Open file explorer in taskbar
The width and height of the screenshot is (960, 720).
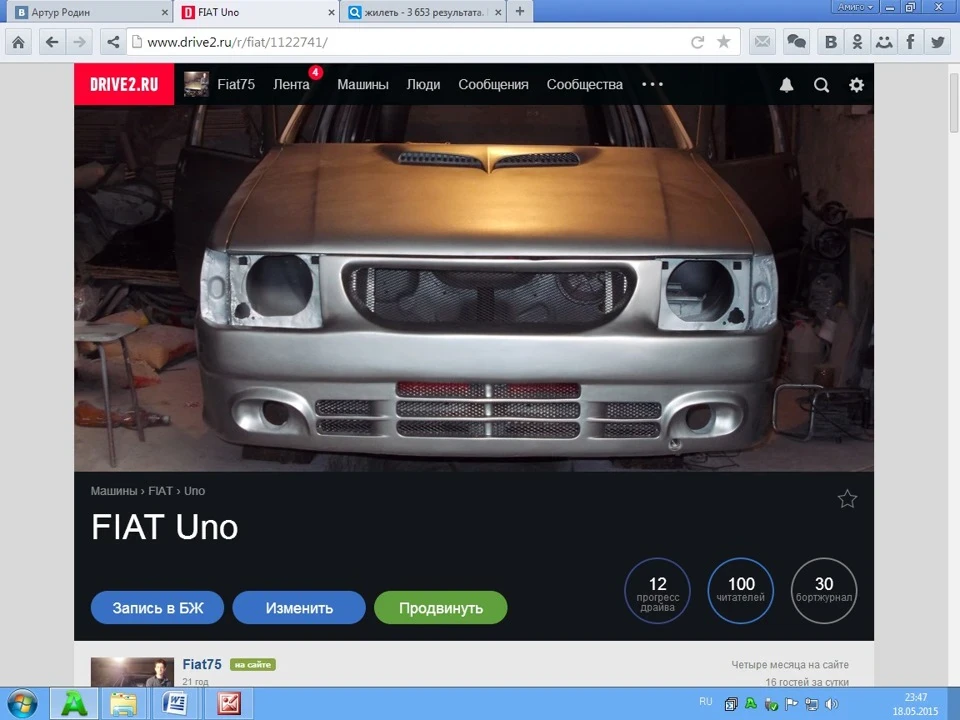click(x=124, y=704)
